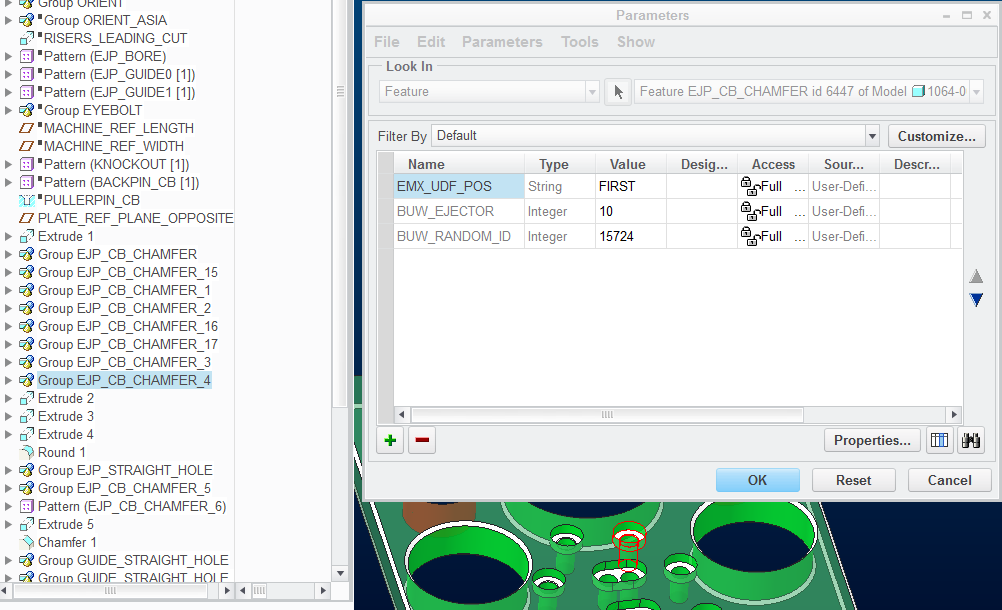Expand Pattern (BACKPIN_CB [1]) node

tap(8, 182)
